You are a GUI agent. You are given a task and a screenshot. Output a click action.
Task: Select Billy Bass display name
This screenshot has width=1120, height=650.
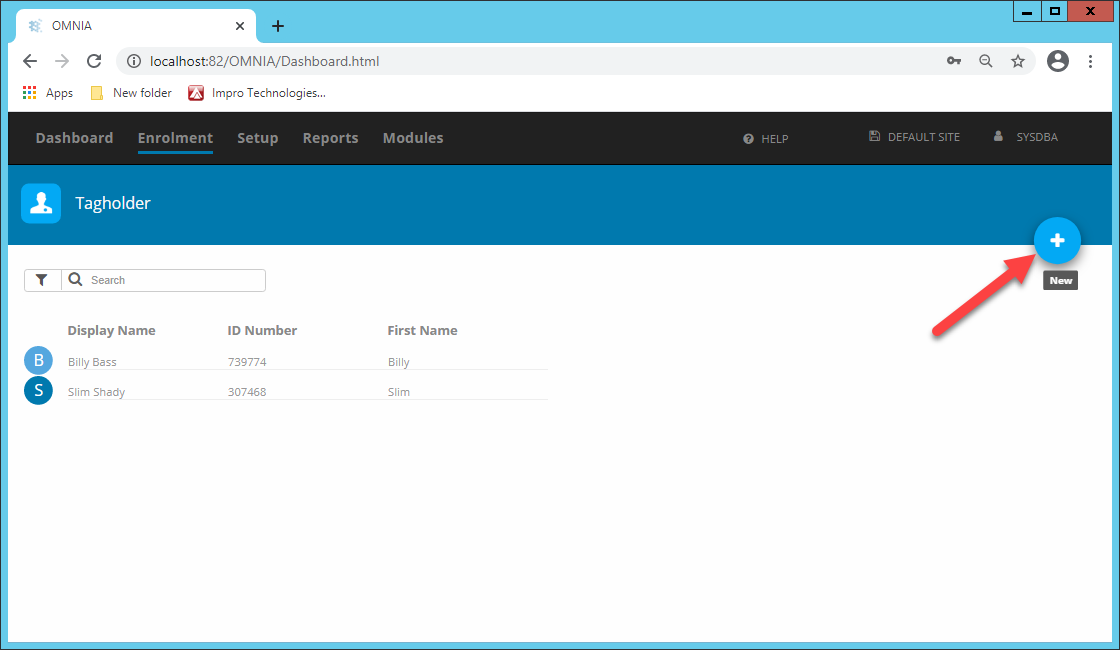(92, 362)
